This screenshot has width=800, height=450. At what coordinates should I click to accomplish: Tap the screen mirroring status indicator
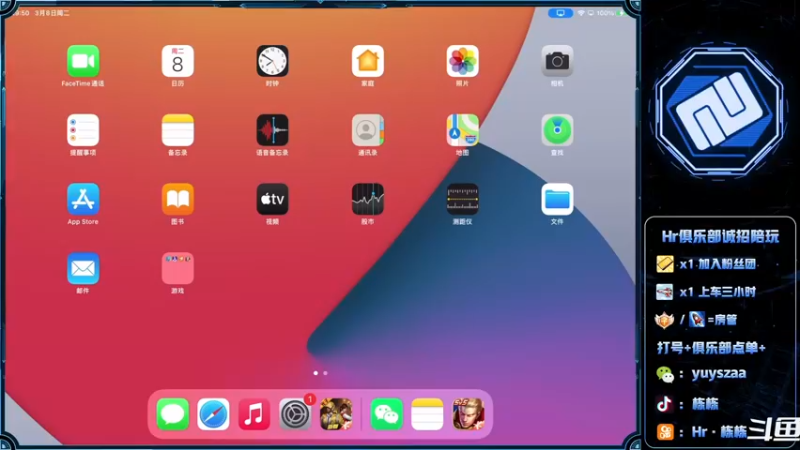[560, 13]
